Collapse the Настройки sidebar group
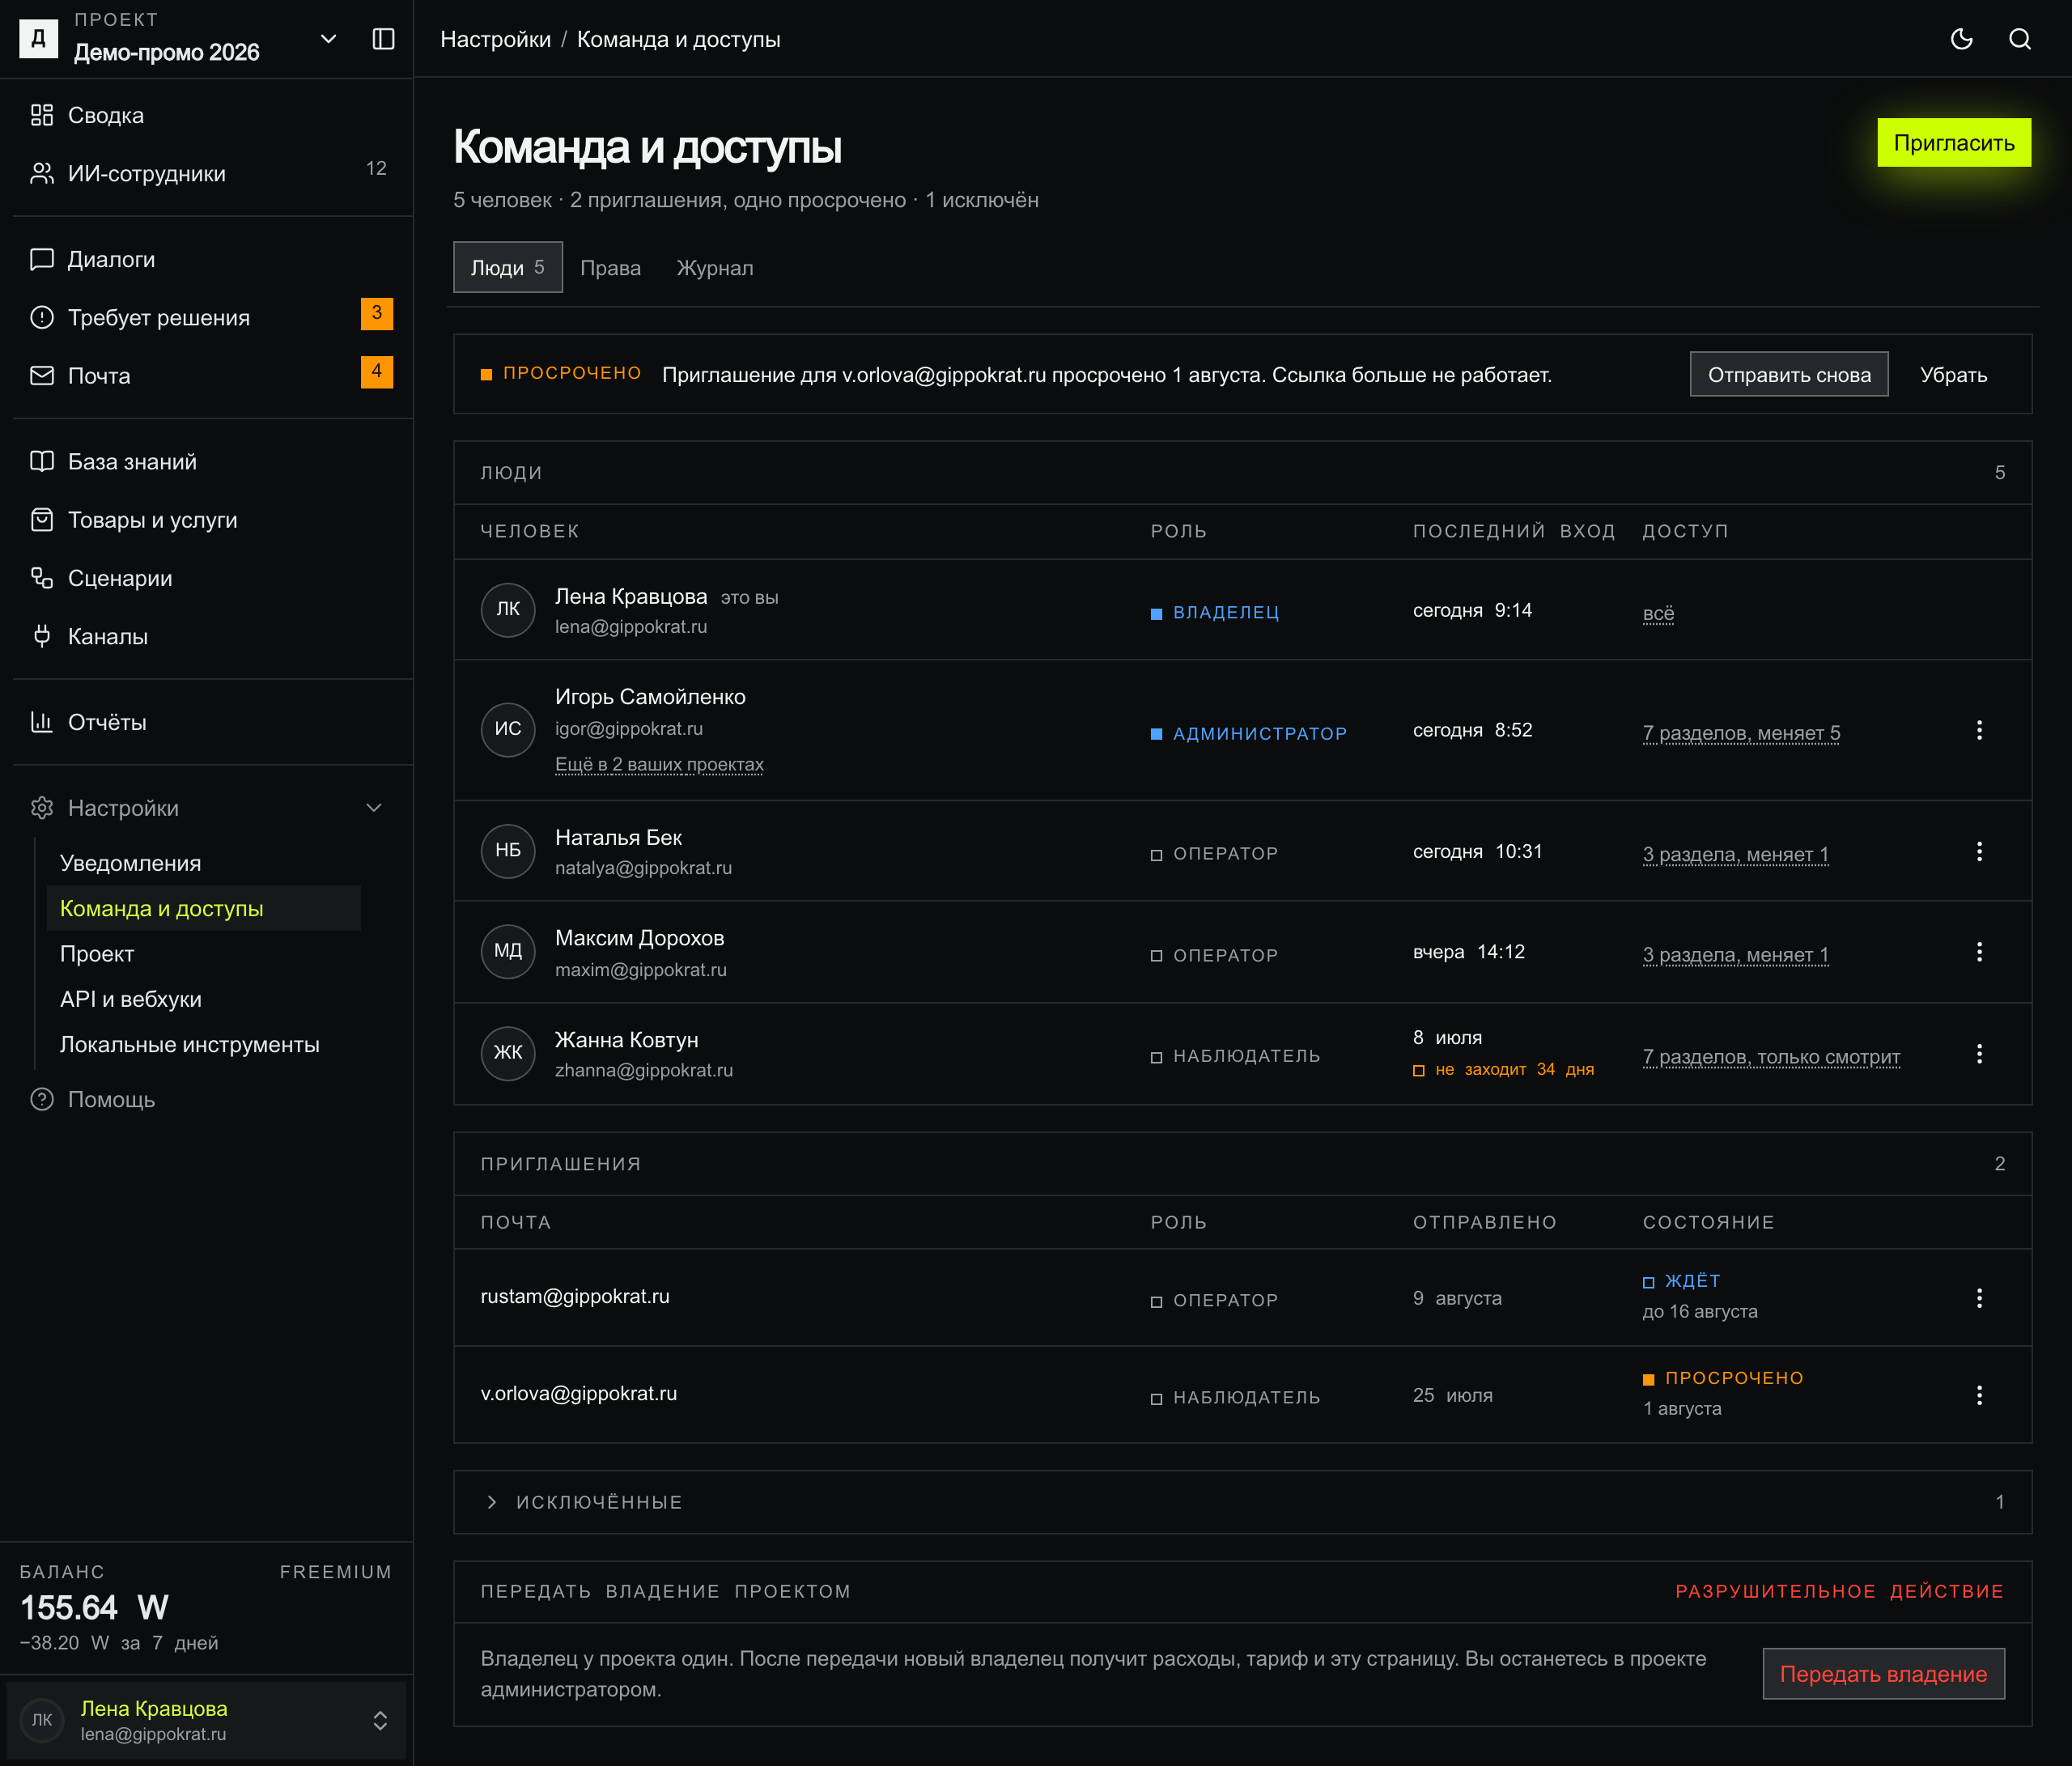Screen dimensions: 2072x1766 click(x=206, y=808)
